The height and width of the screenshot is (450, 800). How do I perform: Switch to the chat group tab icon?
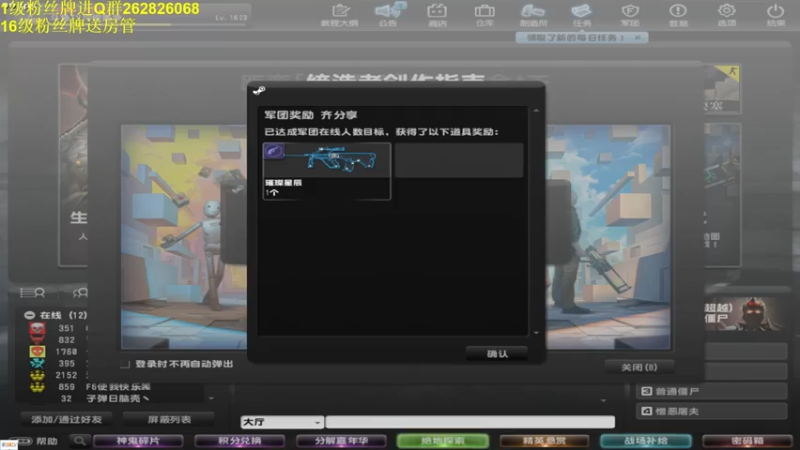pyautogui.click(x=80, y=292)
